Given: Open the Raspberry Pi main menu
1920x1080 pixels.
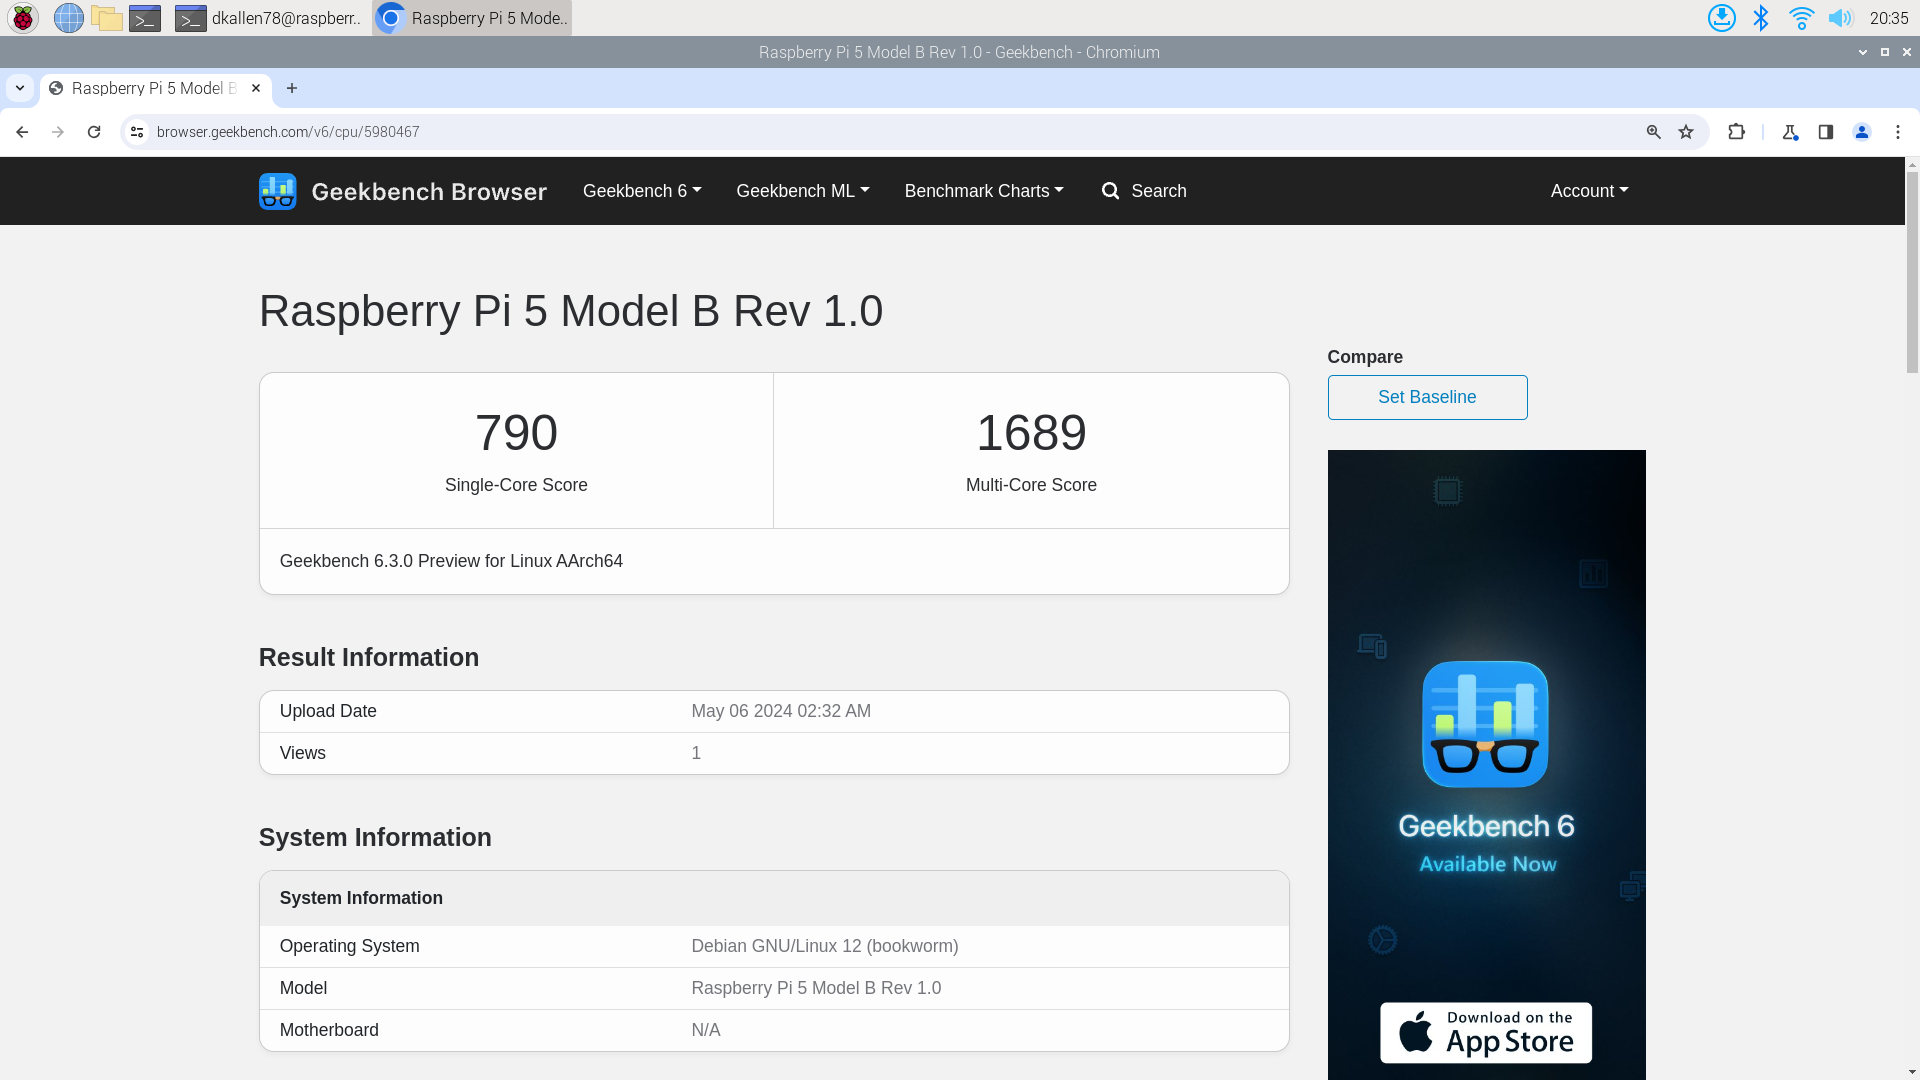Looking at the screenshot, I should tap(23, 18).
